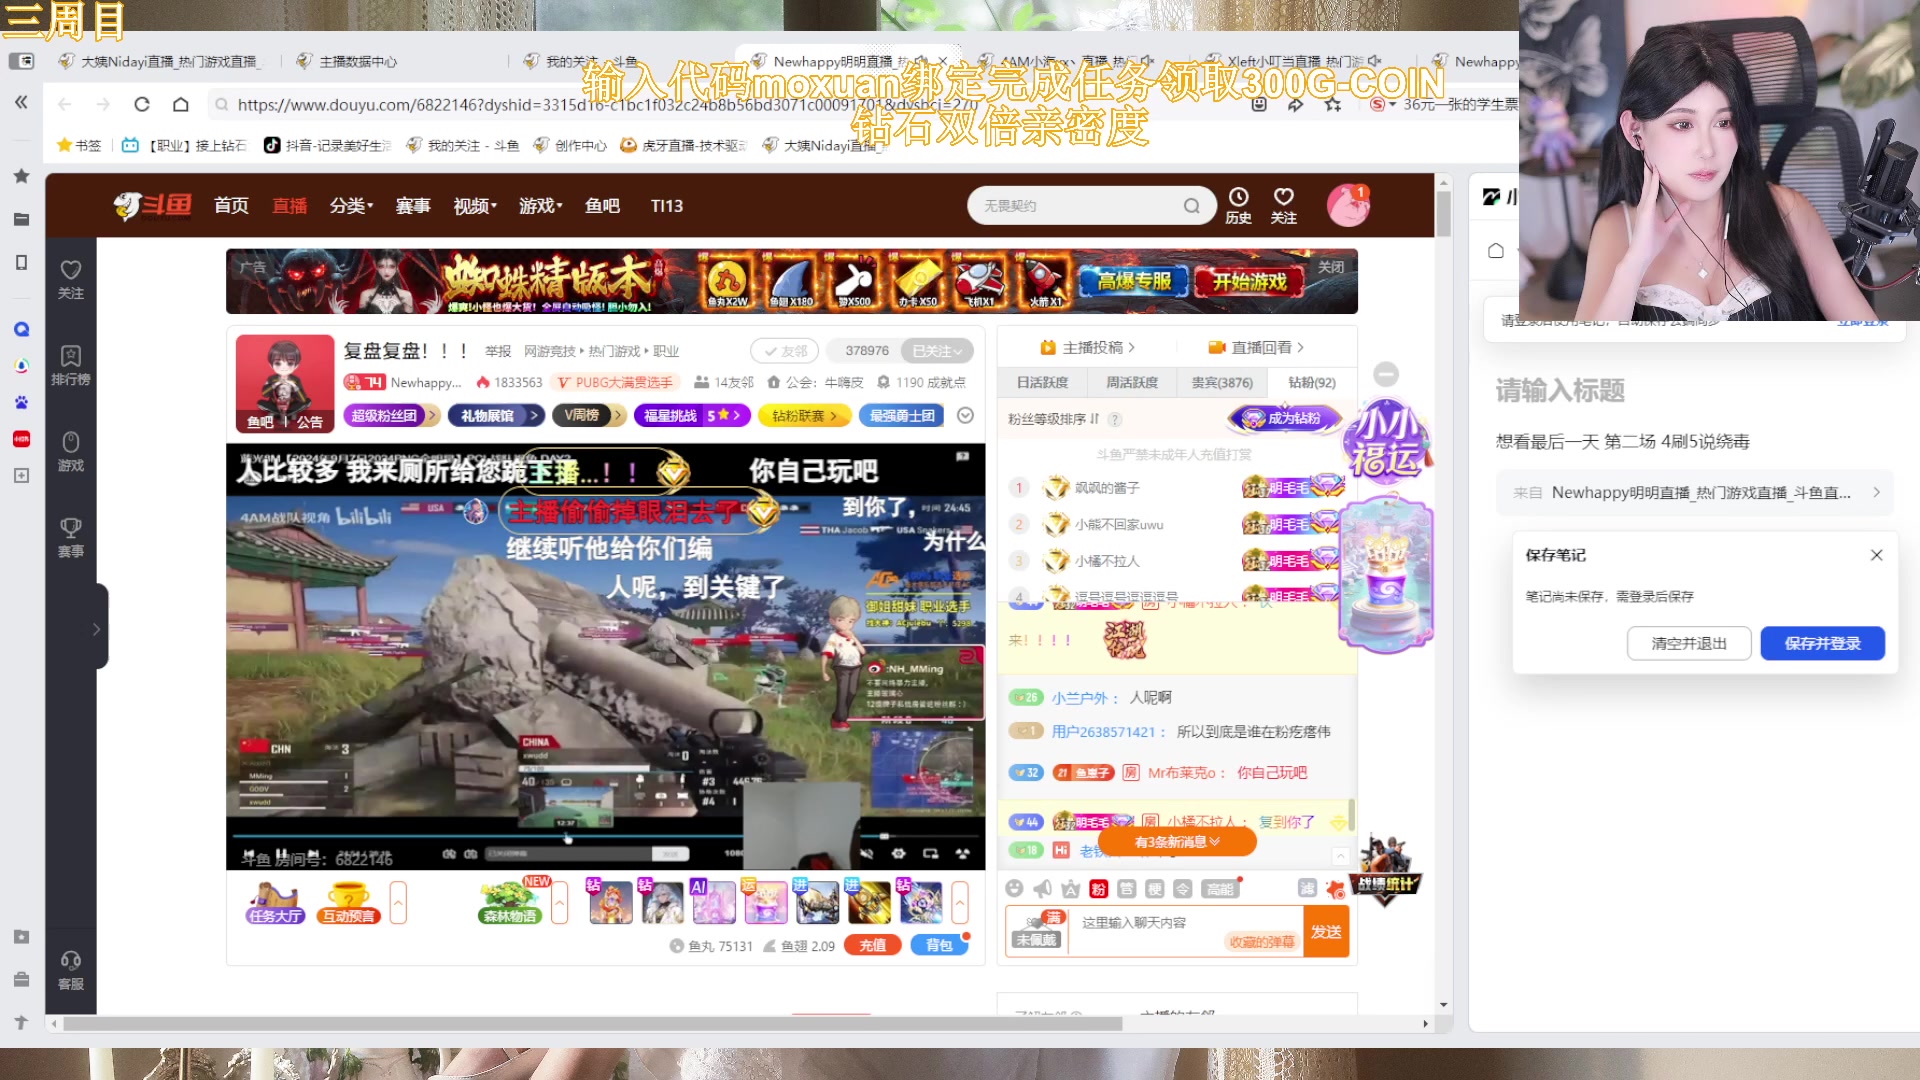
Task: Switch to the 日活跃度 tab
Action: [x=1042, y=382]
